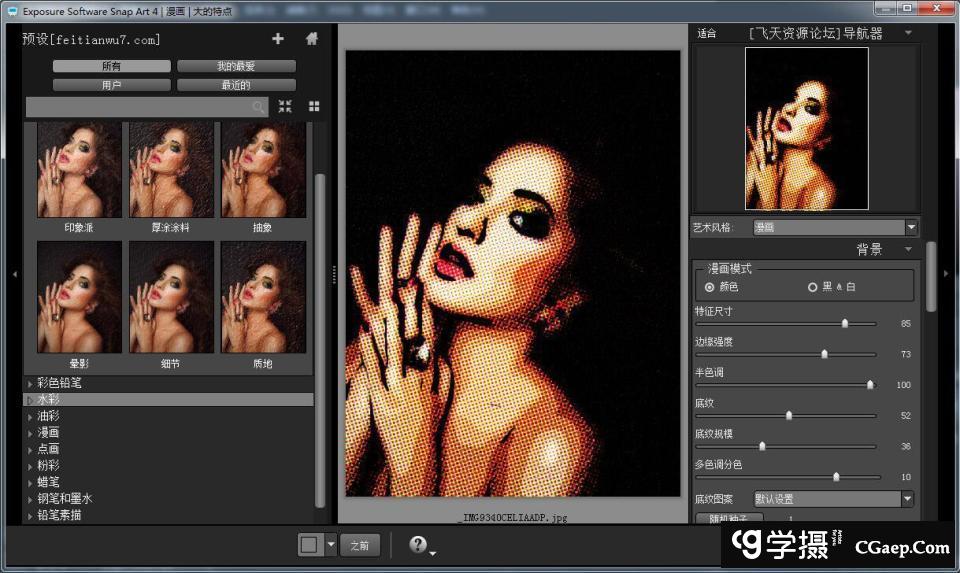Click the preview layout square icon
Viewport: 960px width, 573px height.
tap(310, 545)
